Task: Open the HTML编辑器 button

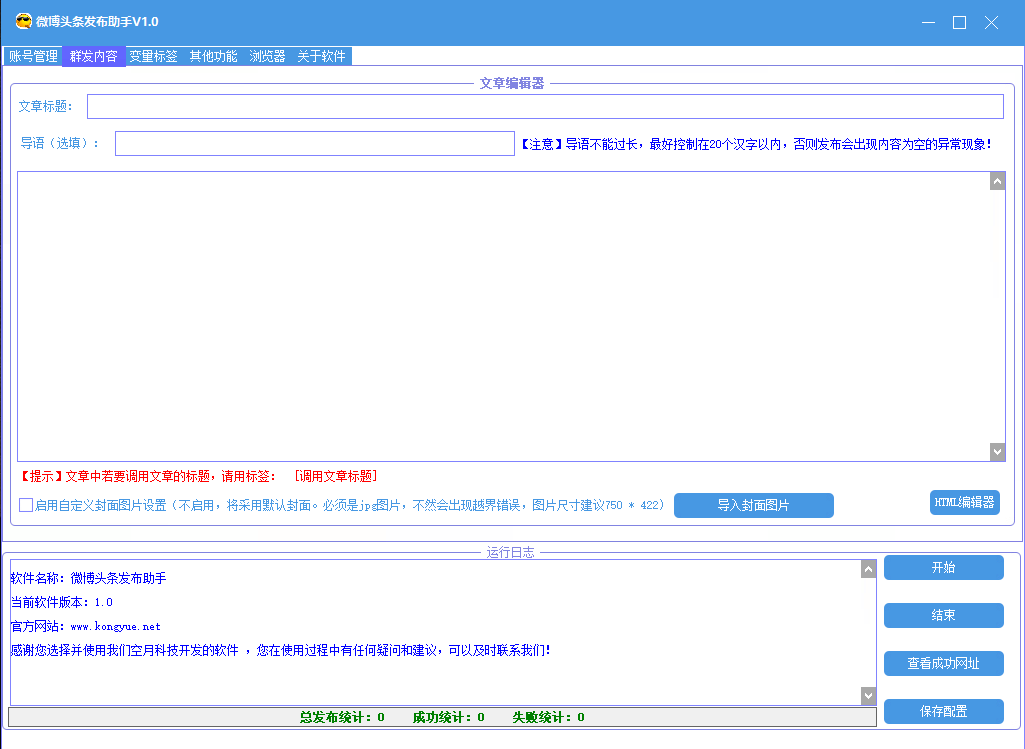Action: point(965,503)
